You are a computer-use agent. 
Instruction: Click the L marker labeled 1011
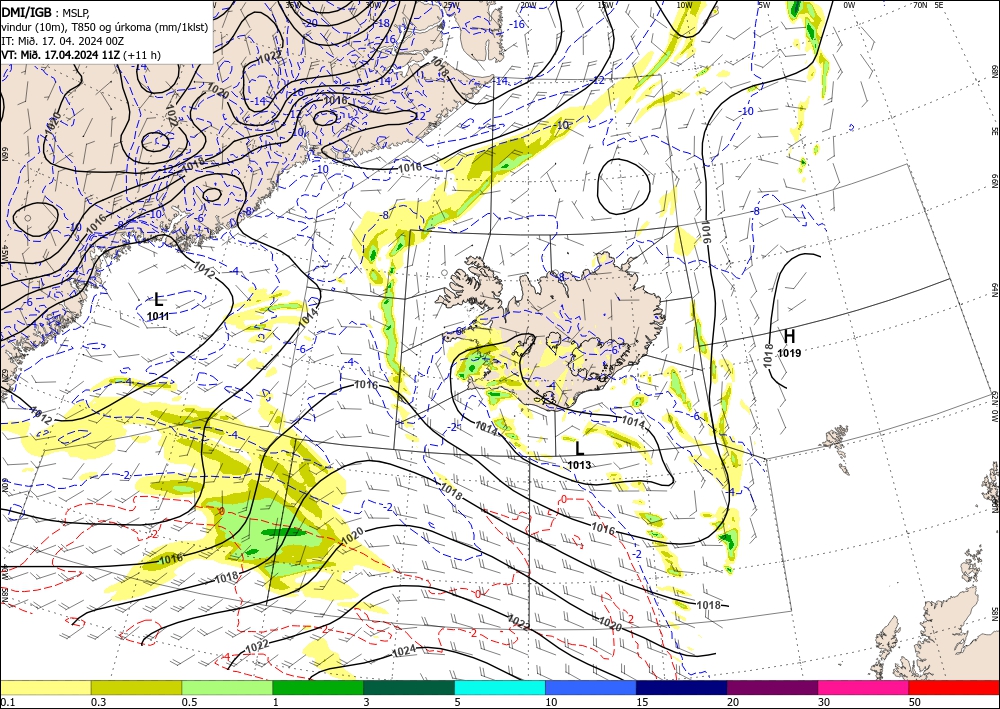(158, 300)
